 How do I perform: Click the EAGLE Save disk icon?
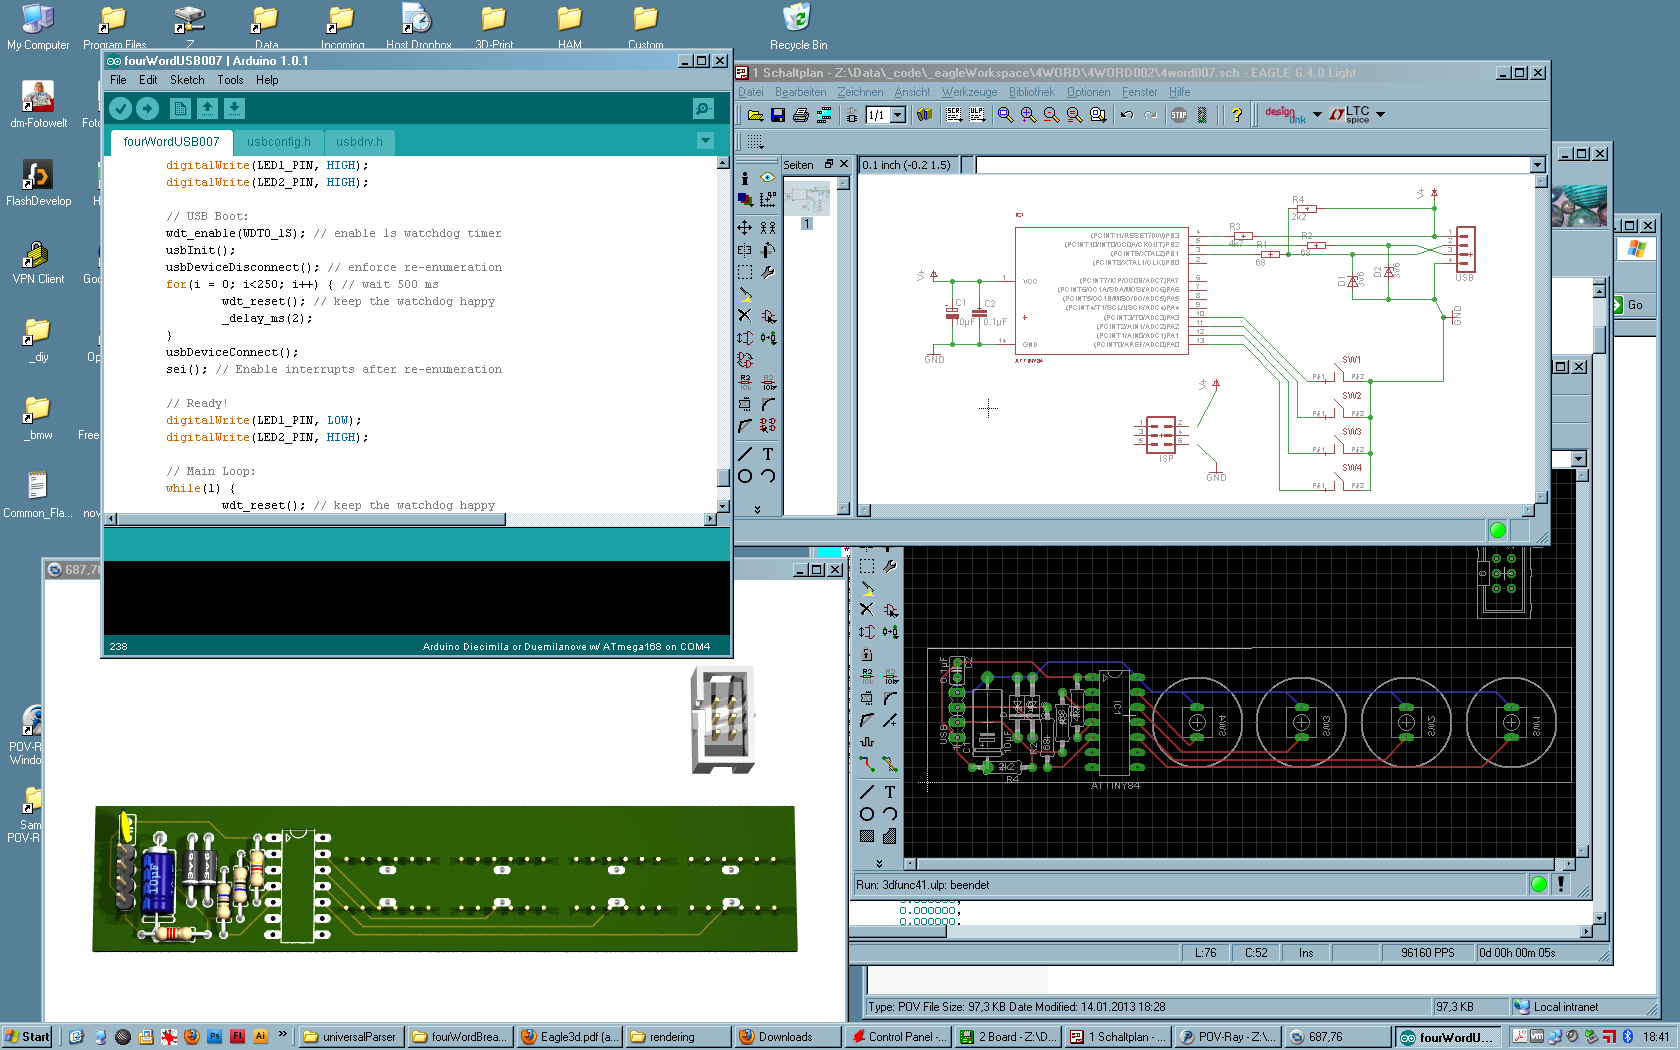(x=778, y=115)
